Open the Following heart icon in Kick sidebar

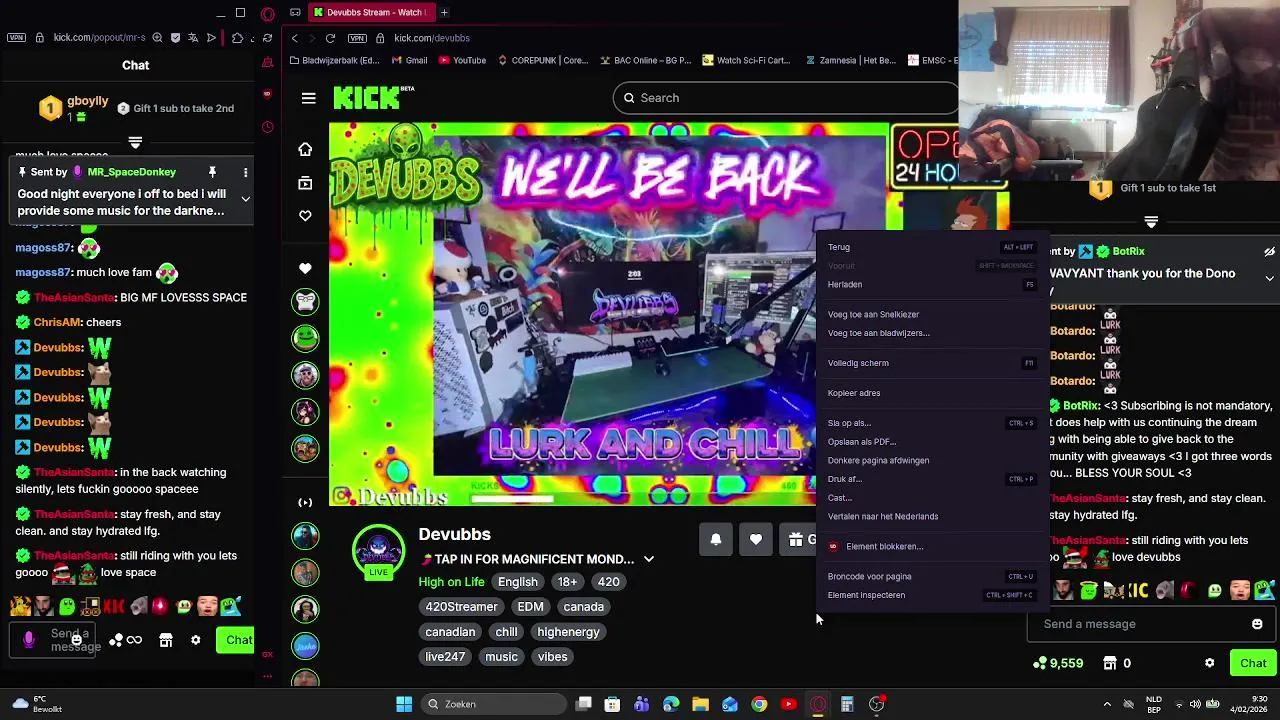(x=305, y=216)
